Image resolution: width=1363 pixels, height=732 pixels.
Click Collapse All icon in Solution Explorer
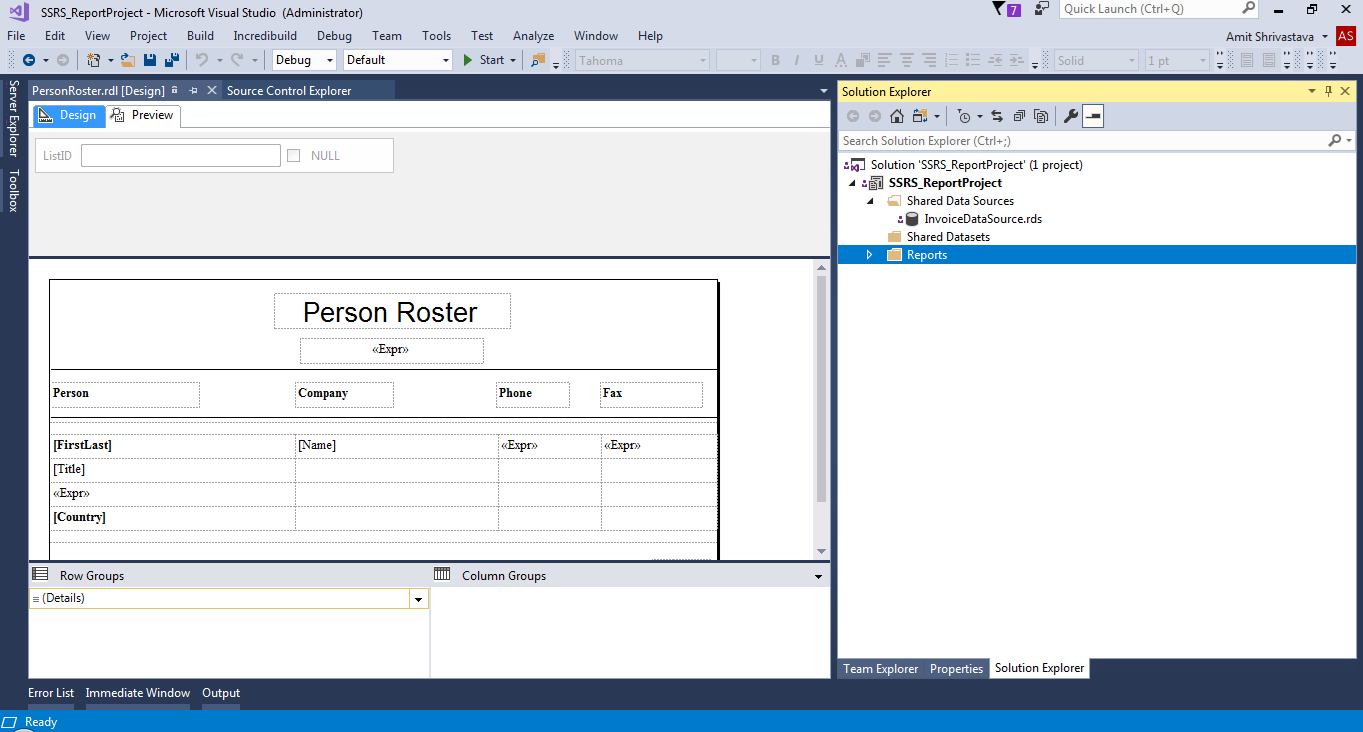[1019, 116]
